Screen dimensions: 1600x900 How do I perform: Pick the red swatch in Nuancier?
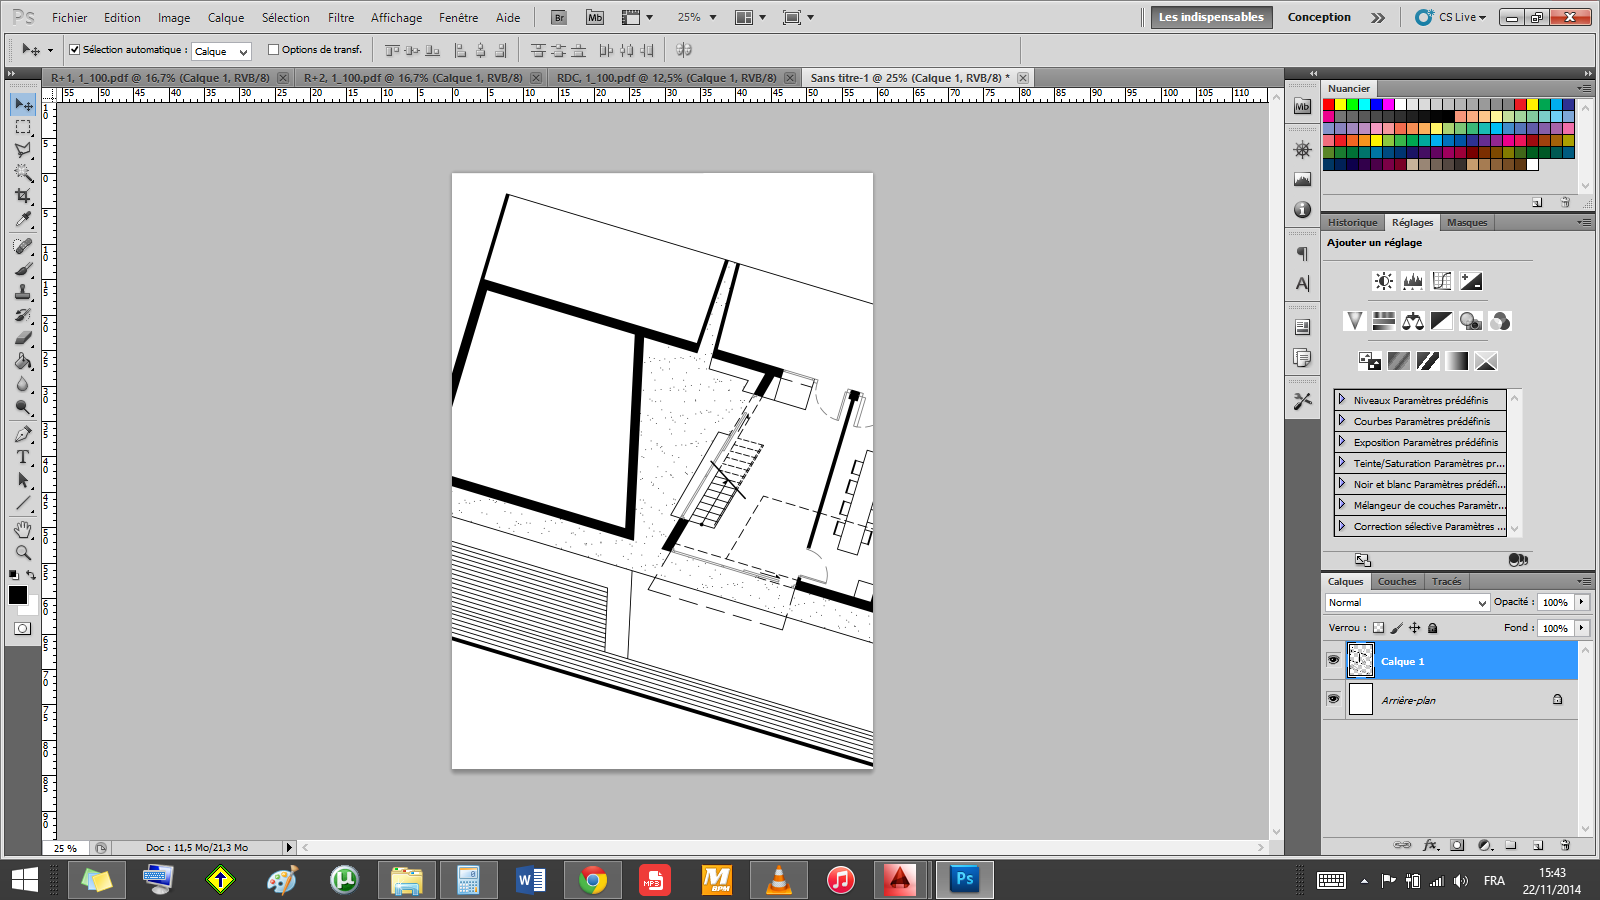1329,104
